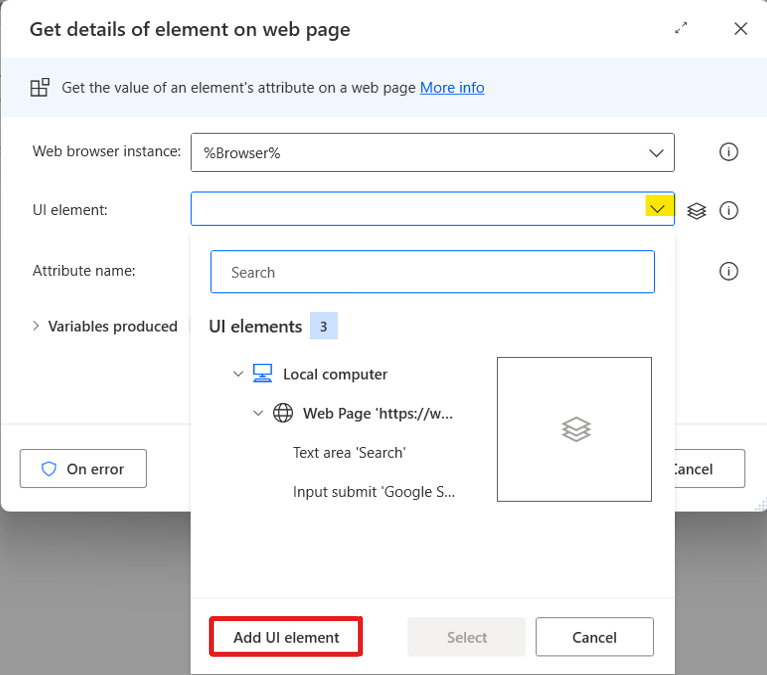
Task: Click info icon beside Attribute name
Action: coord(728,271)
